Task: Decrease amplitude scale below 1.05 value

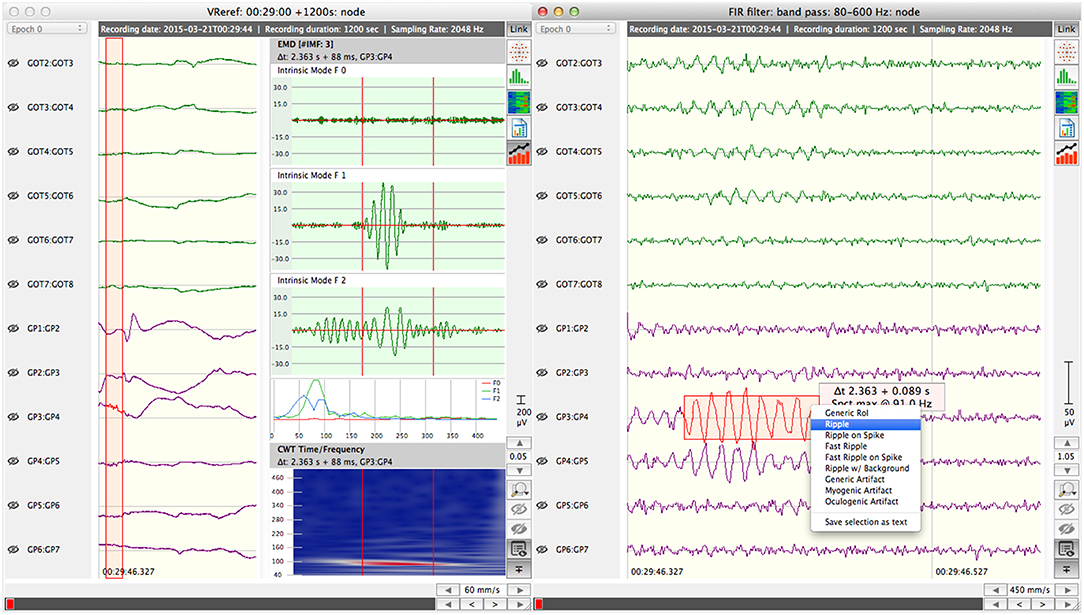Action: pyautogui.click(x=1066, y=470)
